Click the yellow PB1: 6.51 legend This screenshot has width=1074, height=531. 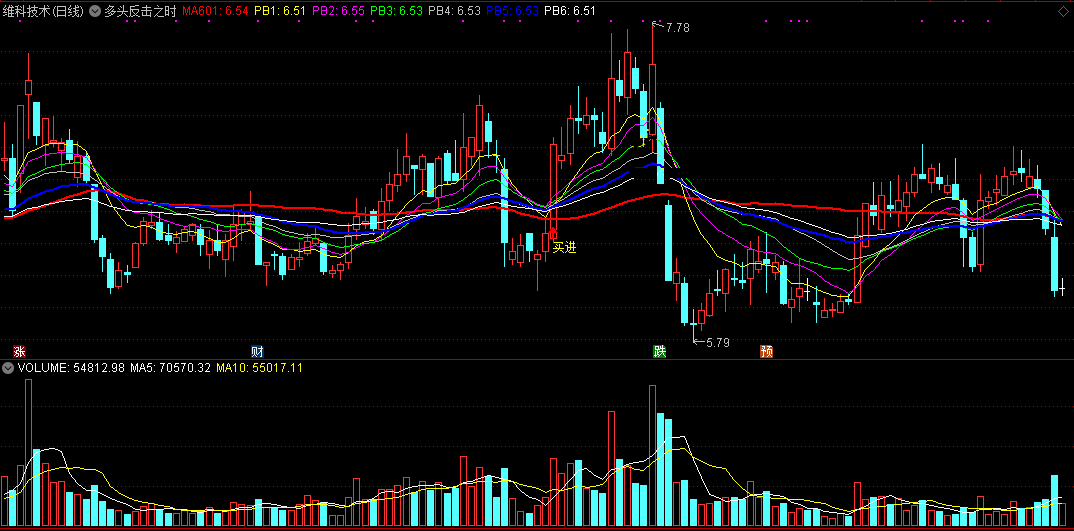[x=281, y=11]
